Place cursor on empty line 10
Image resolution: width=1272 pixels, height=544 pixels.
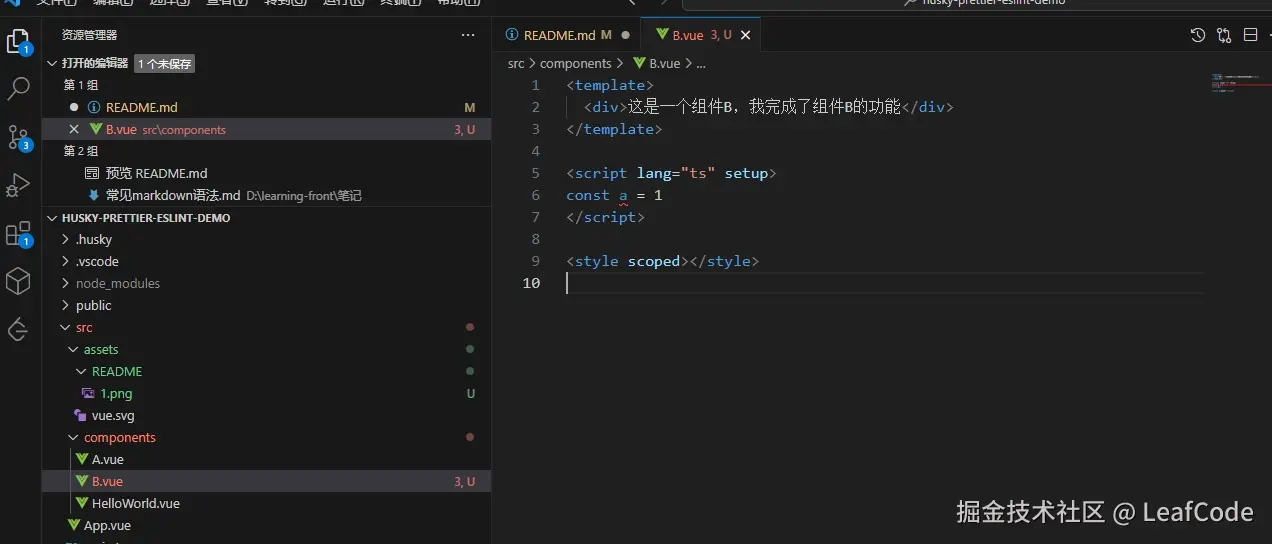pyautogui.click(x=885, y=283)
